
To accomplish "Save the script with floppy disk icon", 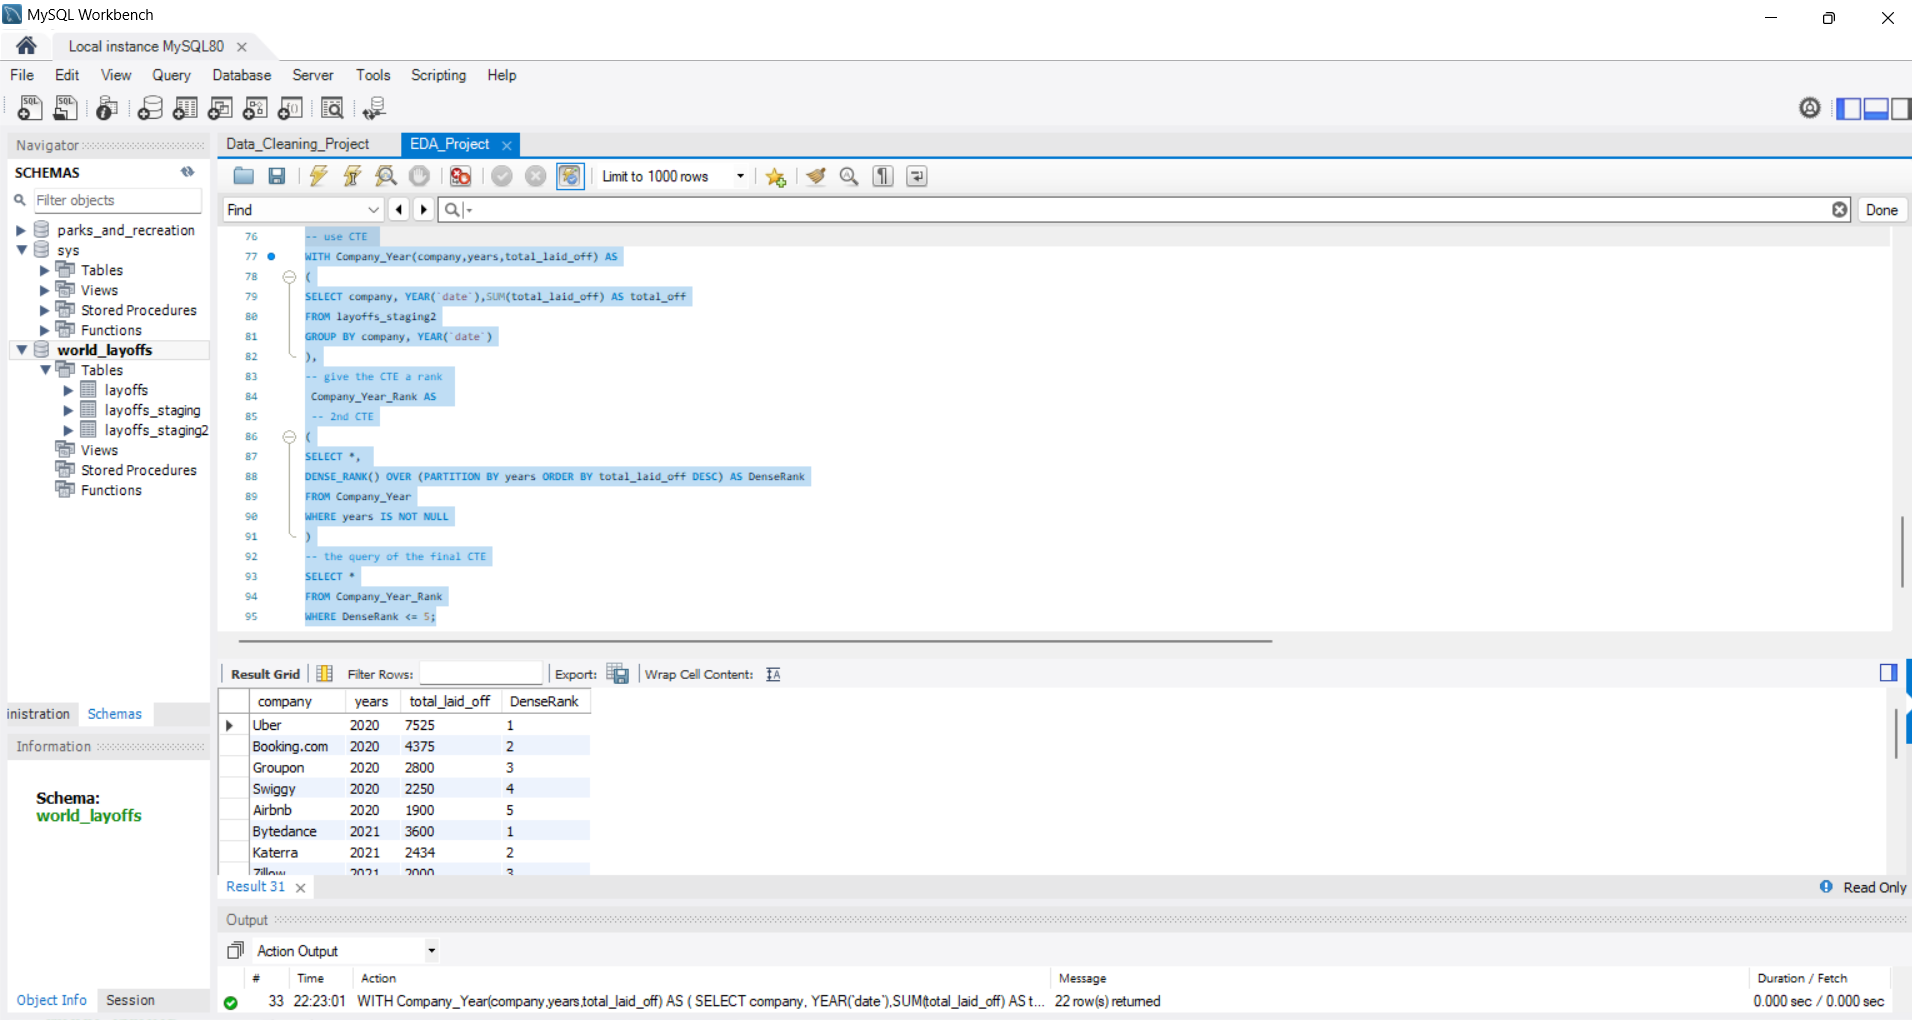I will tap(277, 176).
